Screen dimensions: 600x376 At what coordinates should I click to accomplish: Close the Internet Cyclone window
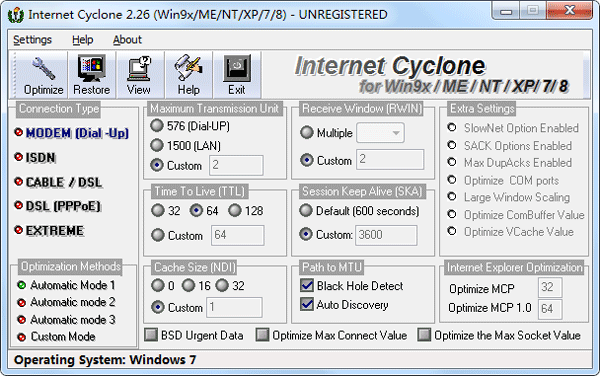pyautogui.click(x=569, y=10)
